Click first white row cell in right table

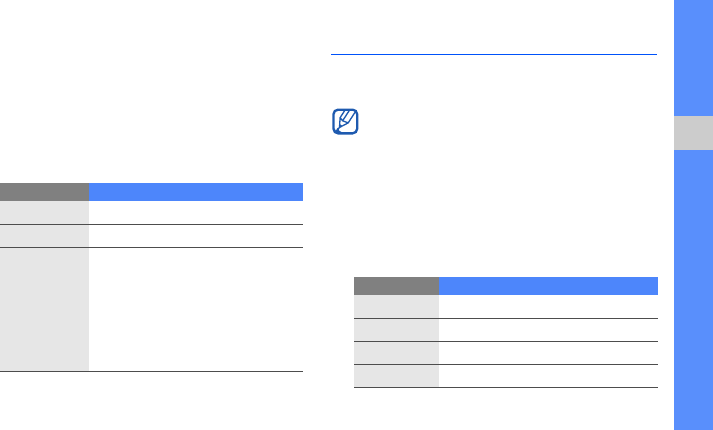point(548,306)
